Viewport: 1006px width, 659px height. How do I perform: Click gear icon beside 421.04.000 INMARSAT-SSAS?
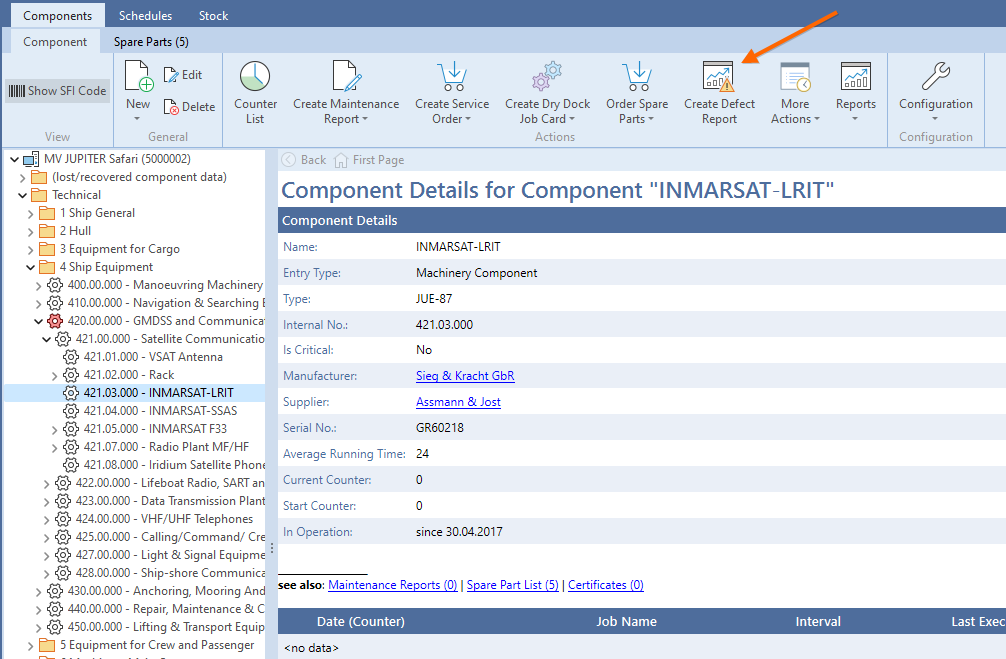point(71,411)
